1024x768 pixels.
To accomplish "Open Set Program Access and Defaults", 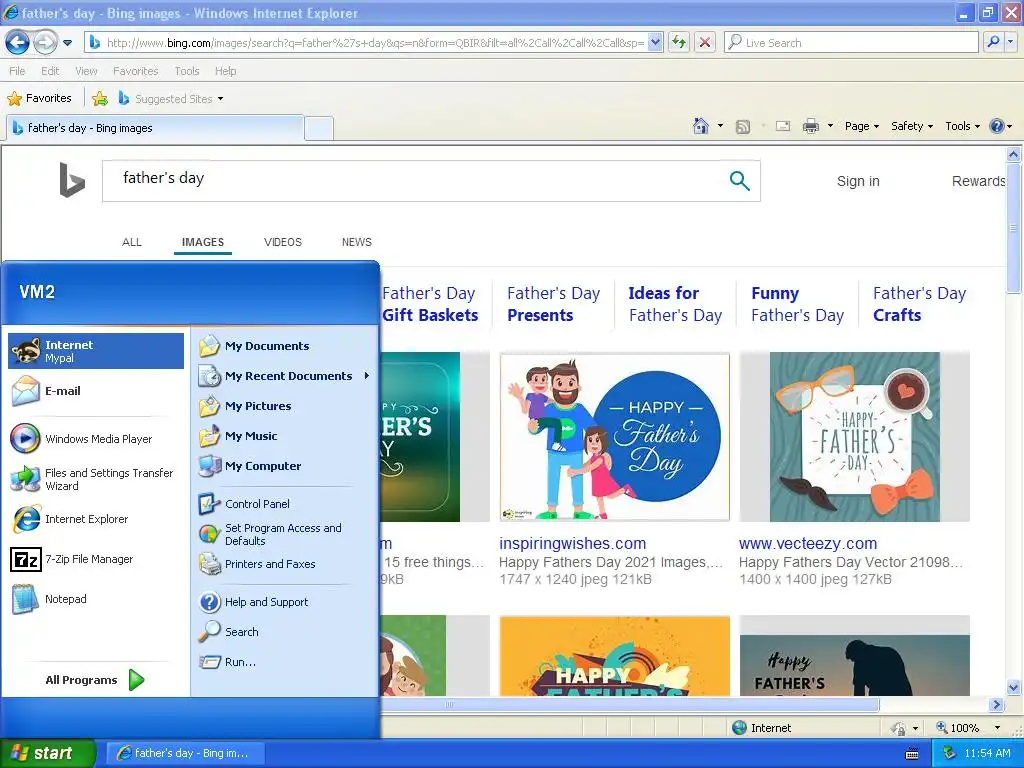I will (x=285, y=534).
